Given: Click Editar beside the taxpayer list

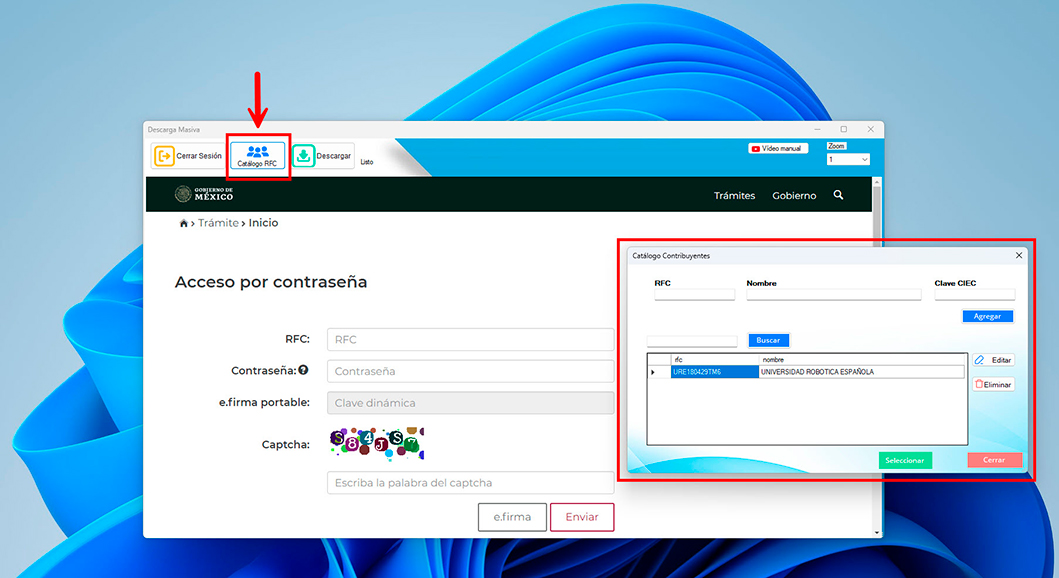Looking at the screenshot, I should [x=993, y=360].
